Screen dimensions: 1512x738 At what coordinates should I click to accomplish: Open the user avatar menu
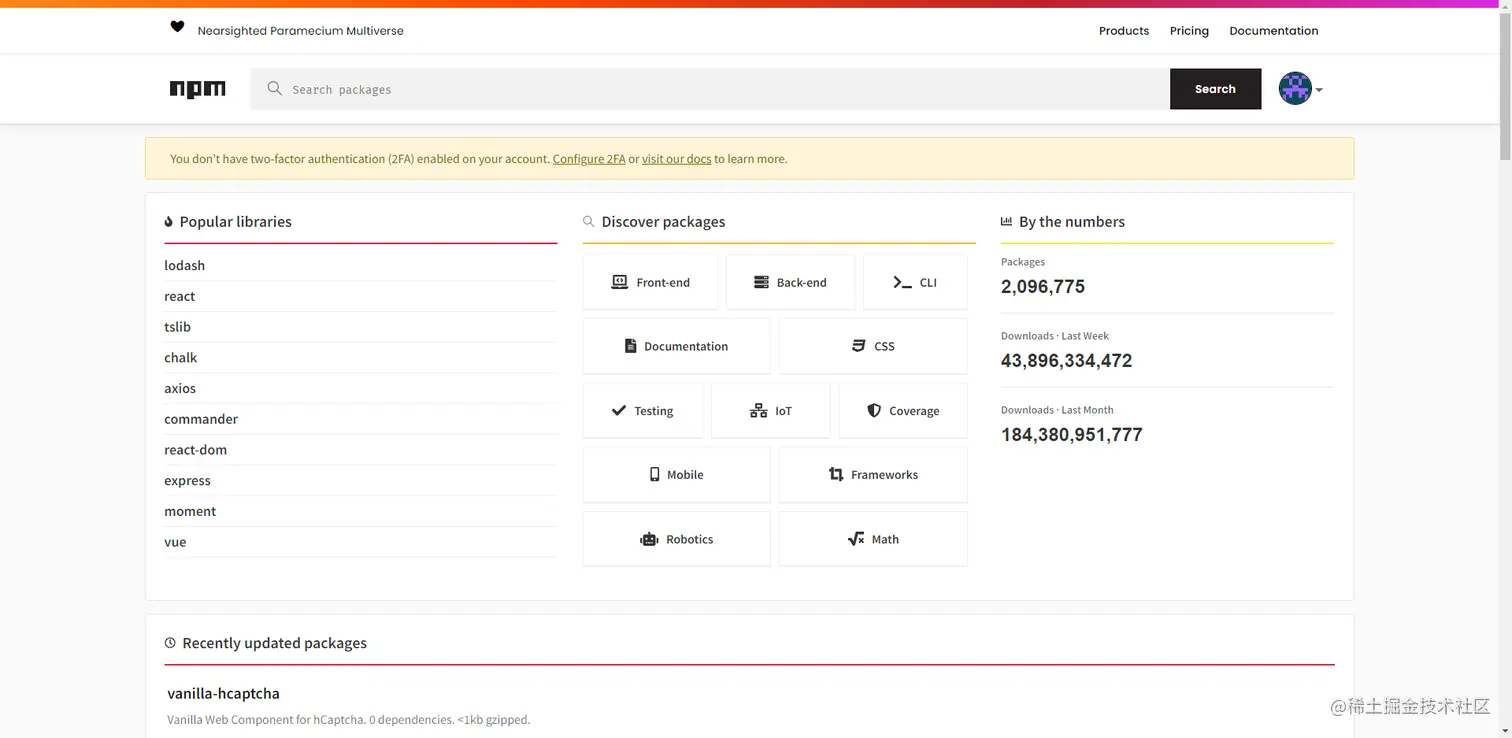coord(1300,89)
